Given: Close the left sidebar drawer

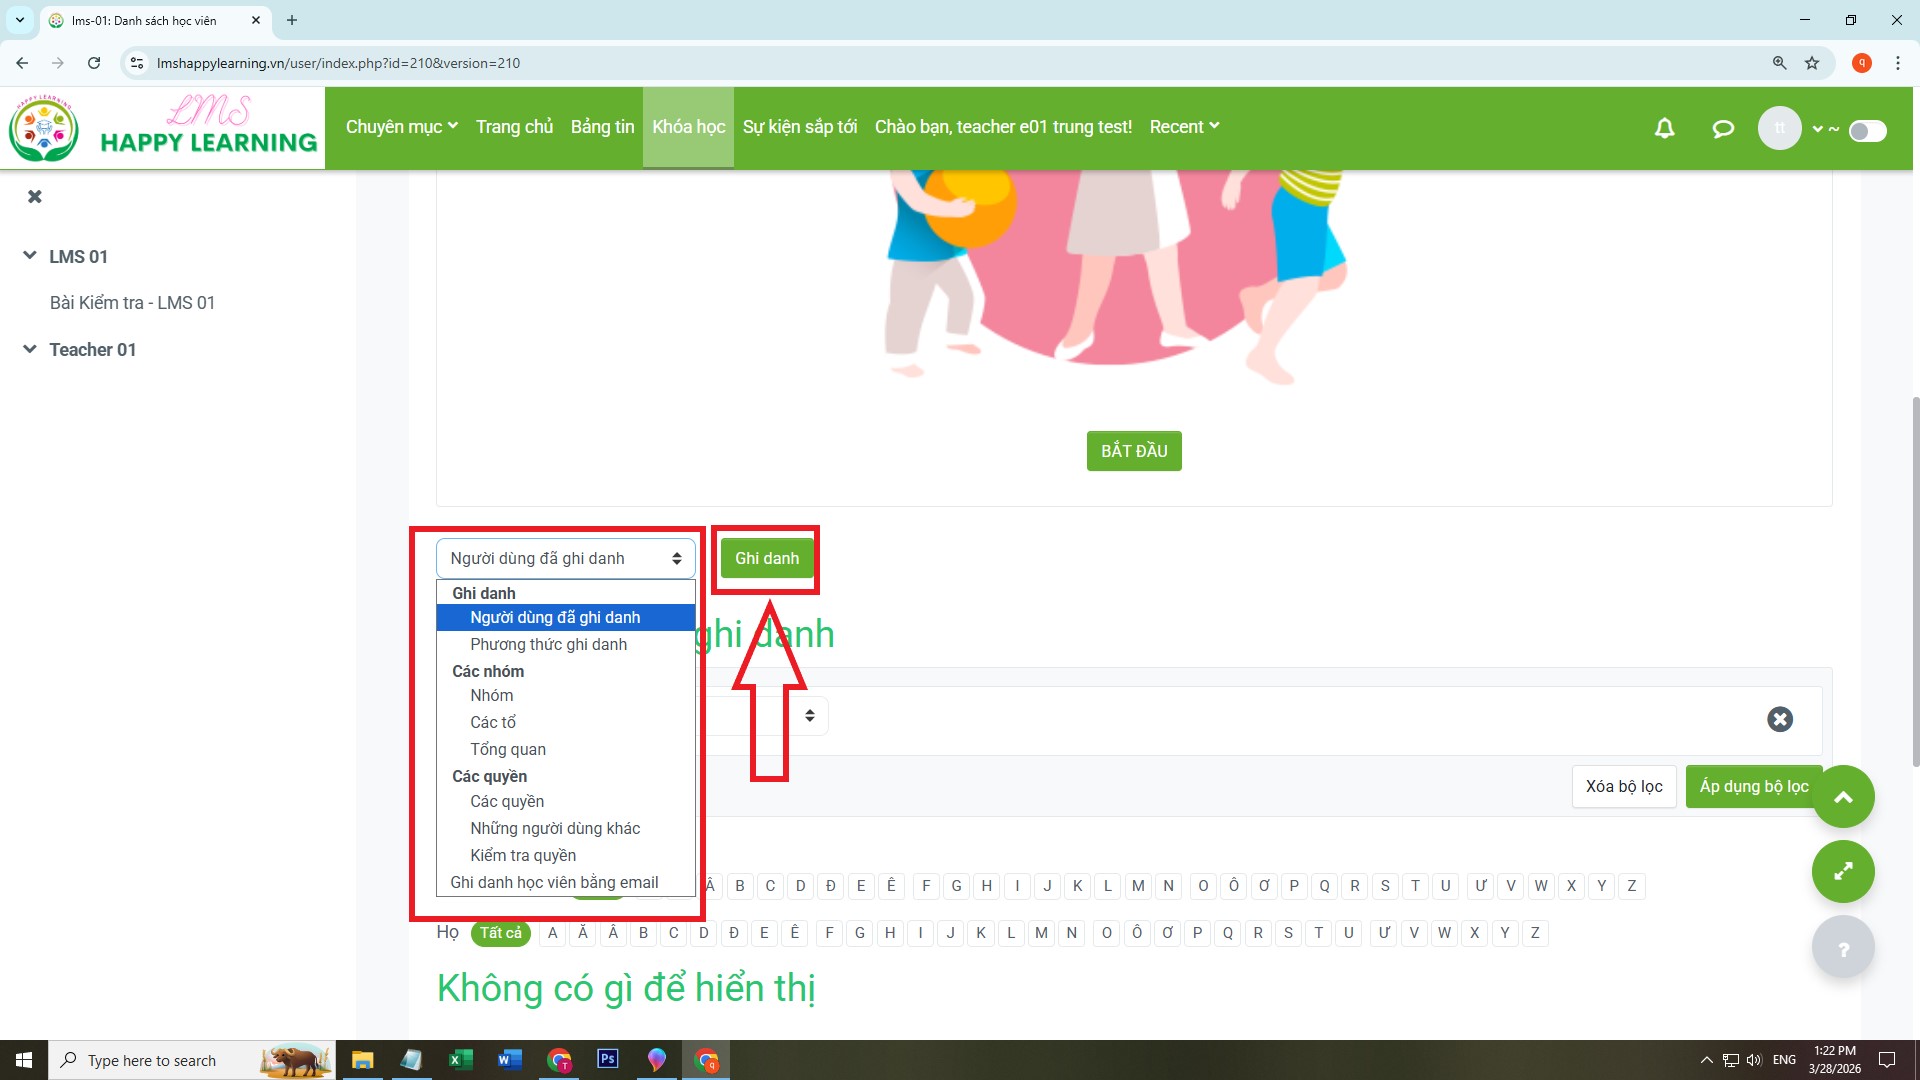Looking at the screenshot, I should pyautogui.click(x=35, y=196).
